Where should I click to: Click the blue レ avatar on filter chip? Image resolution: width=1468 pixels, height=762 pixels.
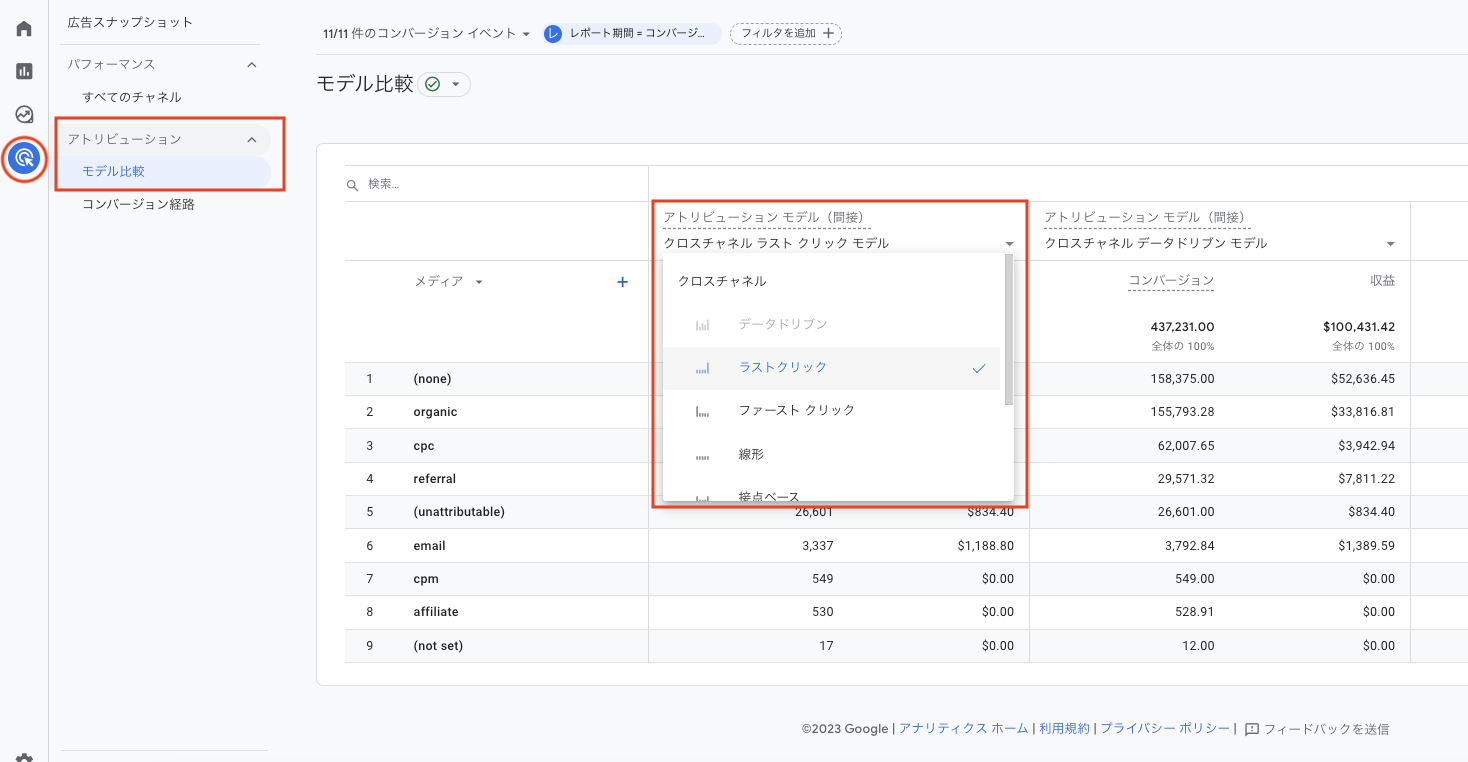[553, 33]
